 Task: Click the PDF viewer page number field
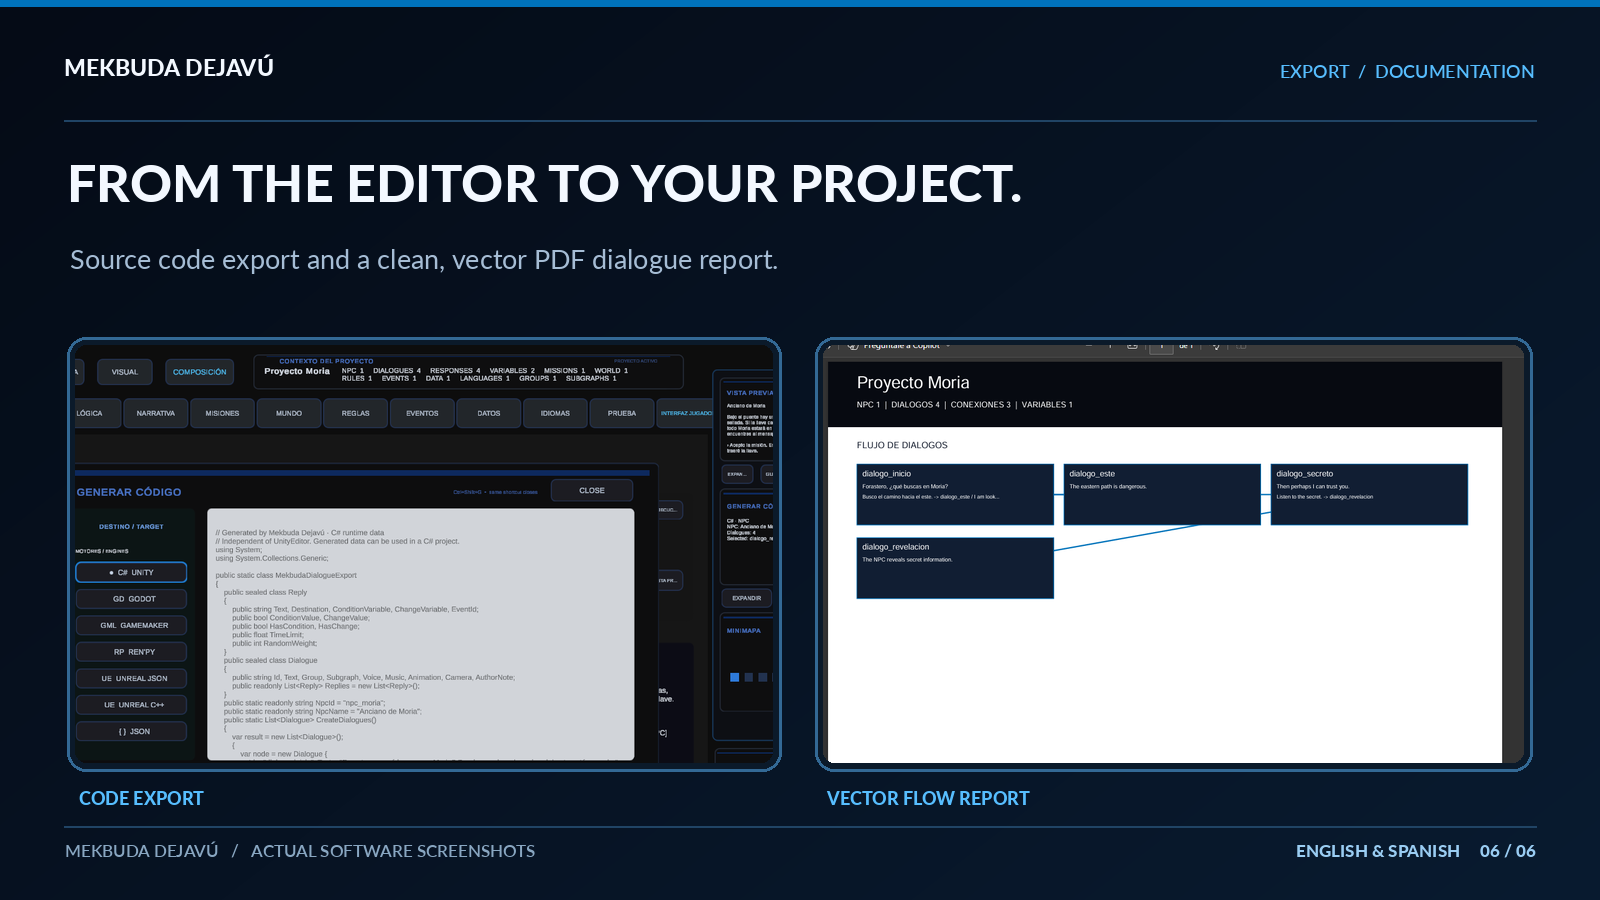[x=1161, y=347]
